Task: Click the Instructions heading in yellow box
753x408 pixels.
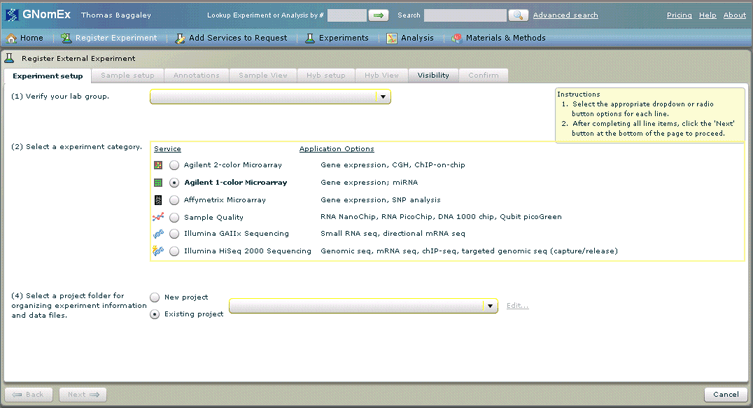Action: click(x=579, y=94)
